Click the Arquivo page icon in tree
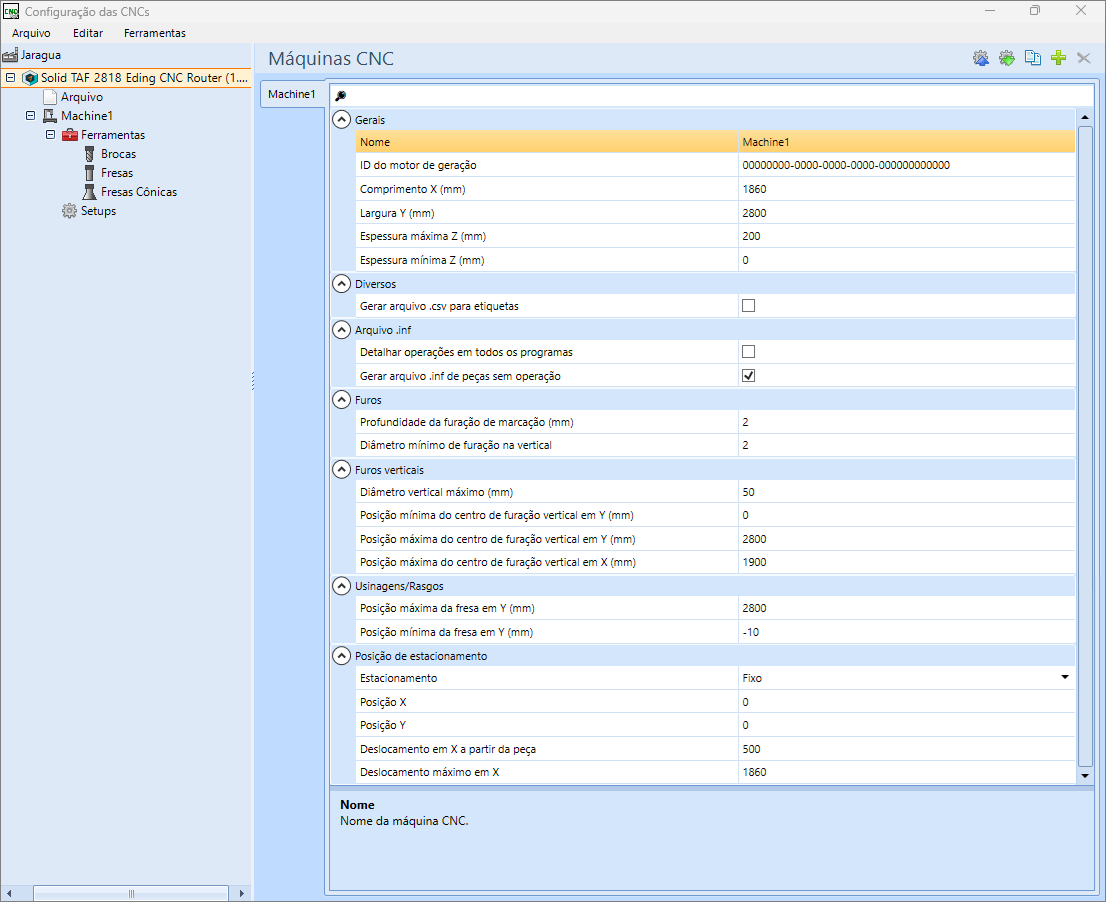This screenshot has width=1106, height=902. (x=49, y=97)
